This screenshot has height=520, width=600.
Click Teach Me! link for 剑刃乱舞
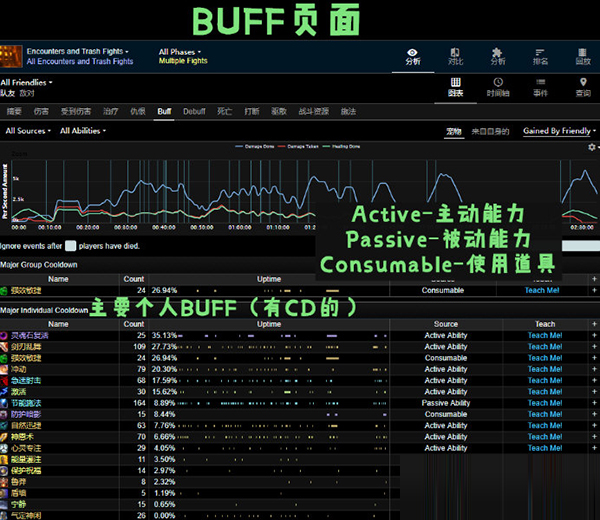coord(543,347)
